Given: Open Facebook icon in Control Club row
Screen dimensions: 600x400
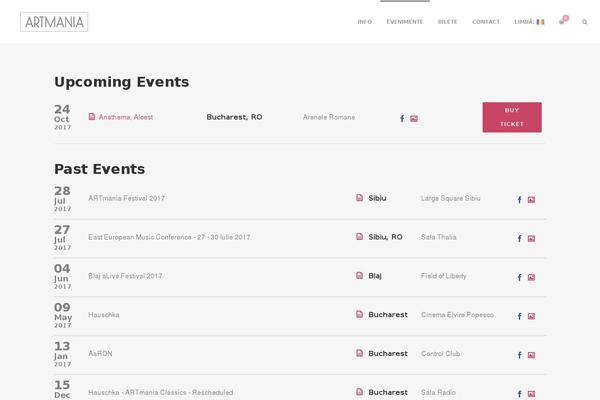Looking at the screenshot, I should pos(520,355).
